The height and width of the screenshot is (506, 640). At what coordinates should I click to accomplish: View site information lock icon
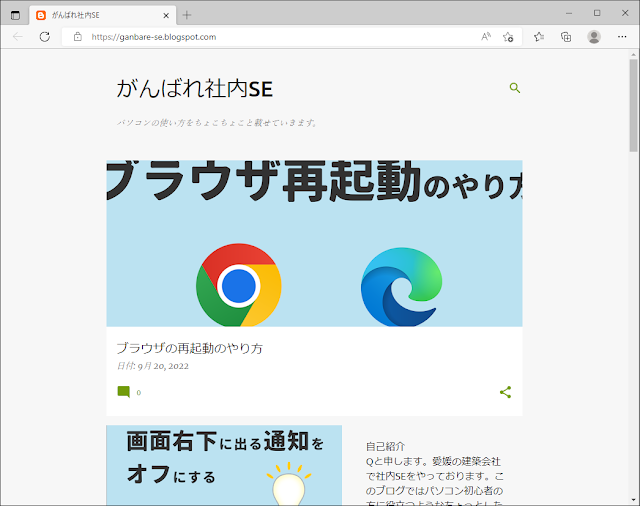78,37
